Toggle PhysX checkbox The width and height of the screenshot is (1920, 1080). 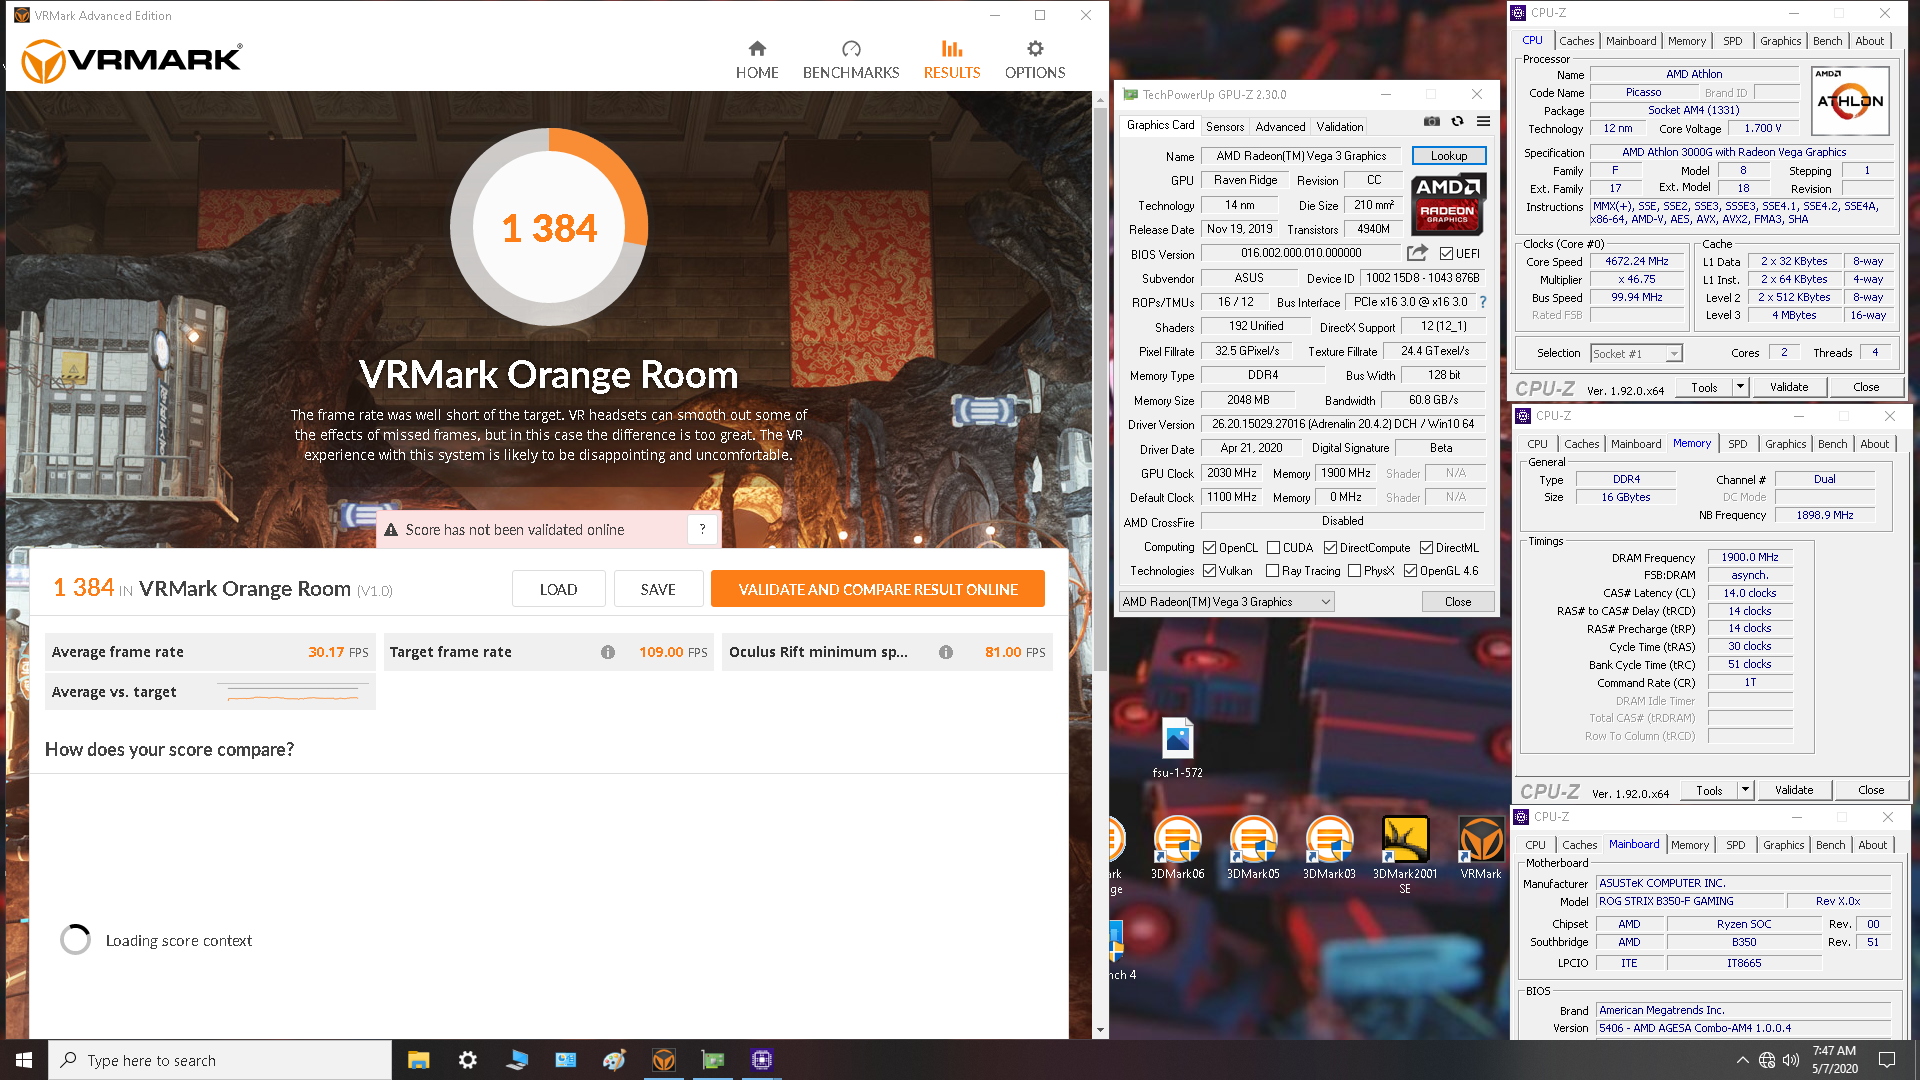click(x=1354, y=571)
